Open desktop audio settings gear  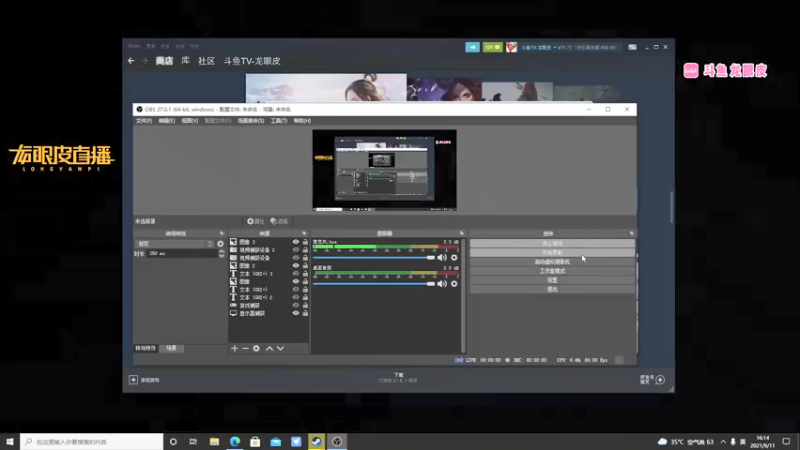tap(454, 284)
